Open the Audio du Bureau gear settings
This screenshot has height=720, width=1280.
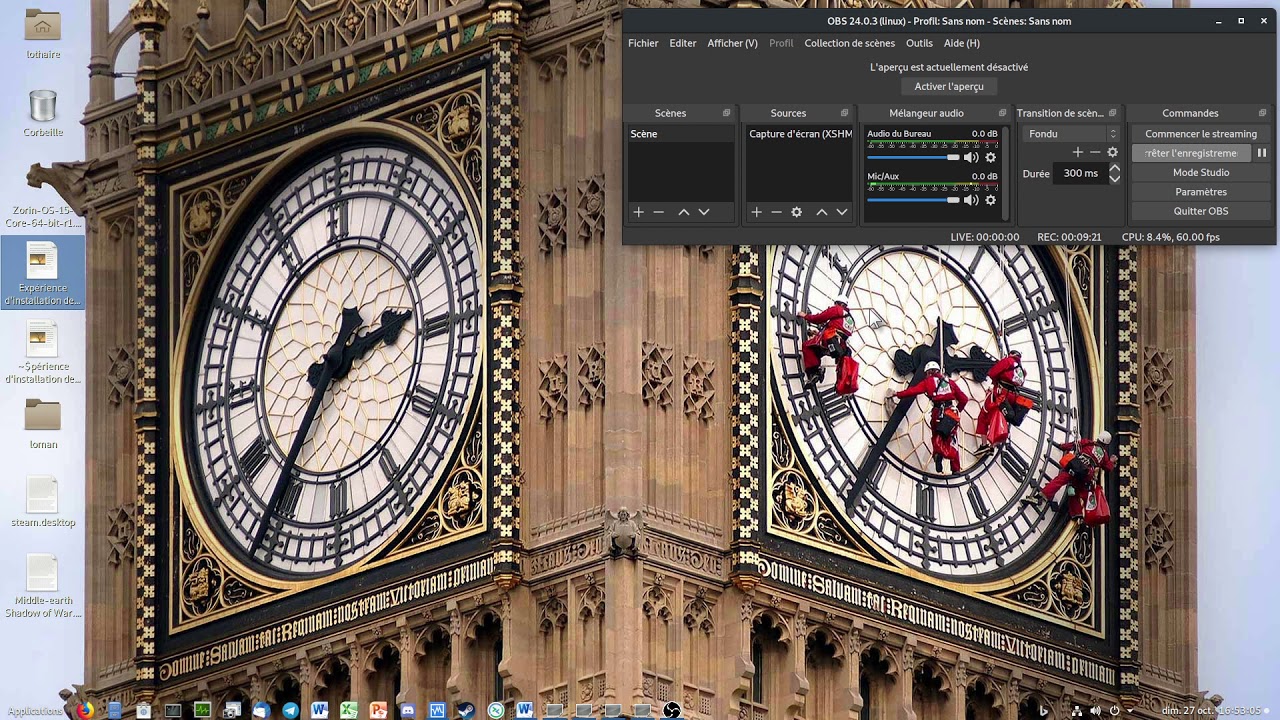(991, 157)
